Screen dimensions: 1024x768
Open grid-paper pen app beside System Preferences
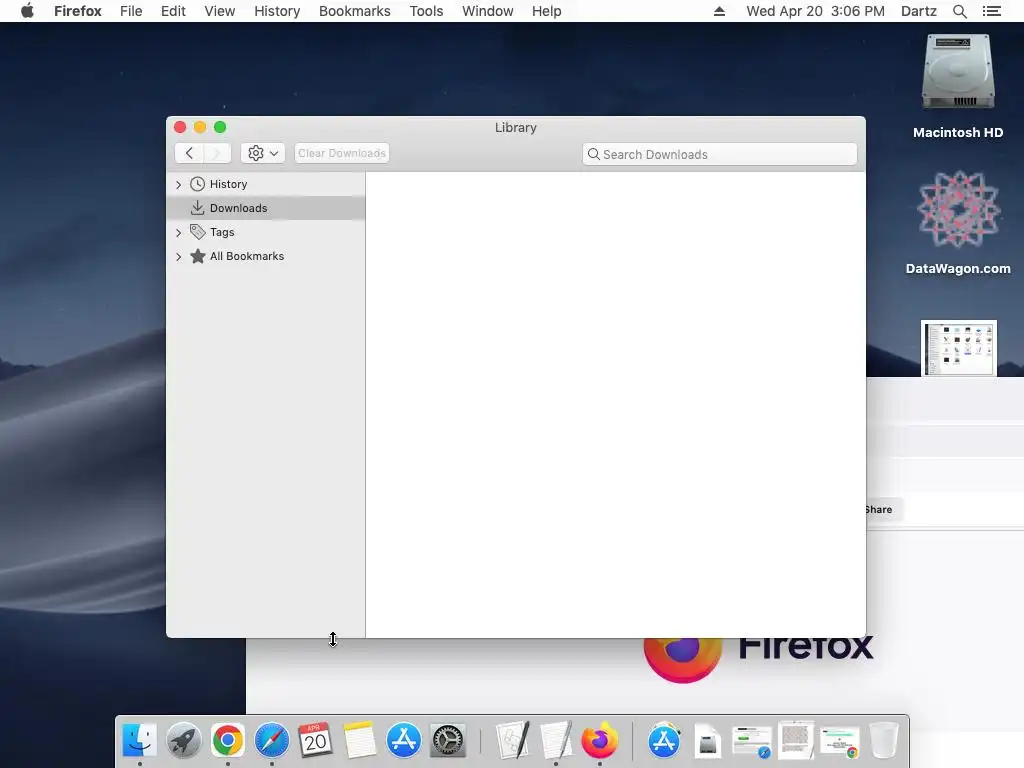point(513,741)
